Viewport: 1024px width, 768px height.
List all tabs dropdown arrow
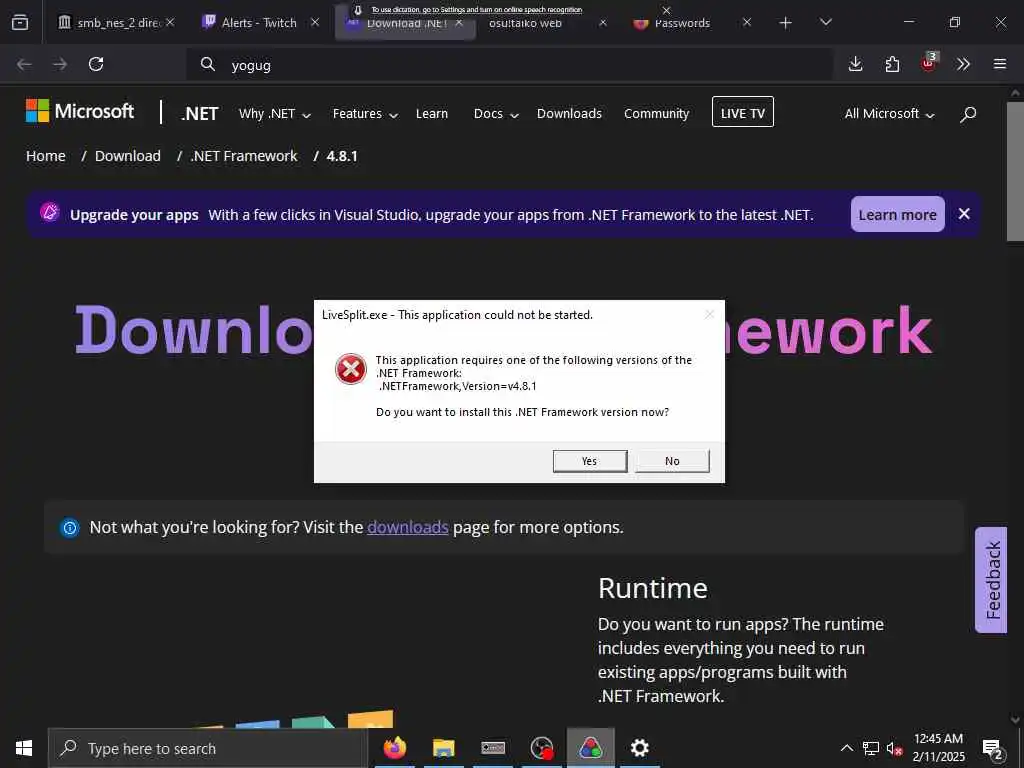click(x=825, y=23)
